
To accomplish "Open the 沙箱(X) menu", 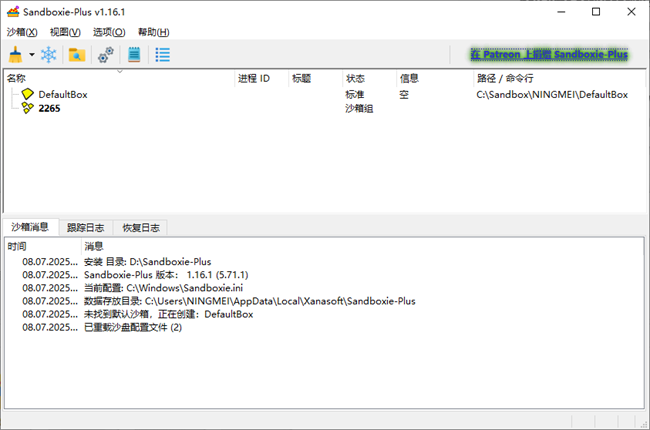I will coord(22,32).
